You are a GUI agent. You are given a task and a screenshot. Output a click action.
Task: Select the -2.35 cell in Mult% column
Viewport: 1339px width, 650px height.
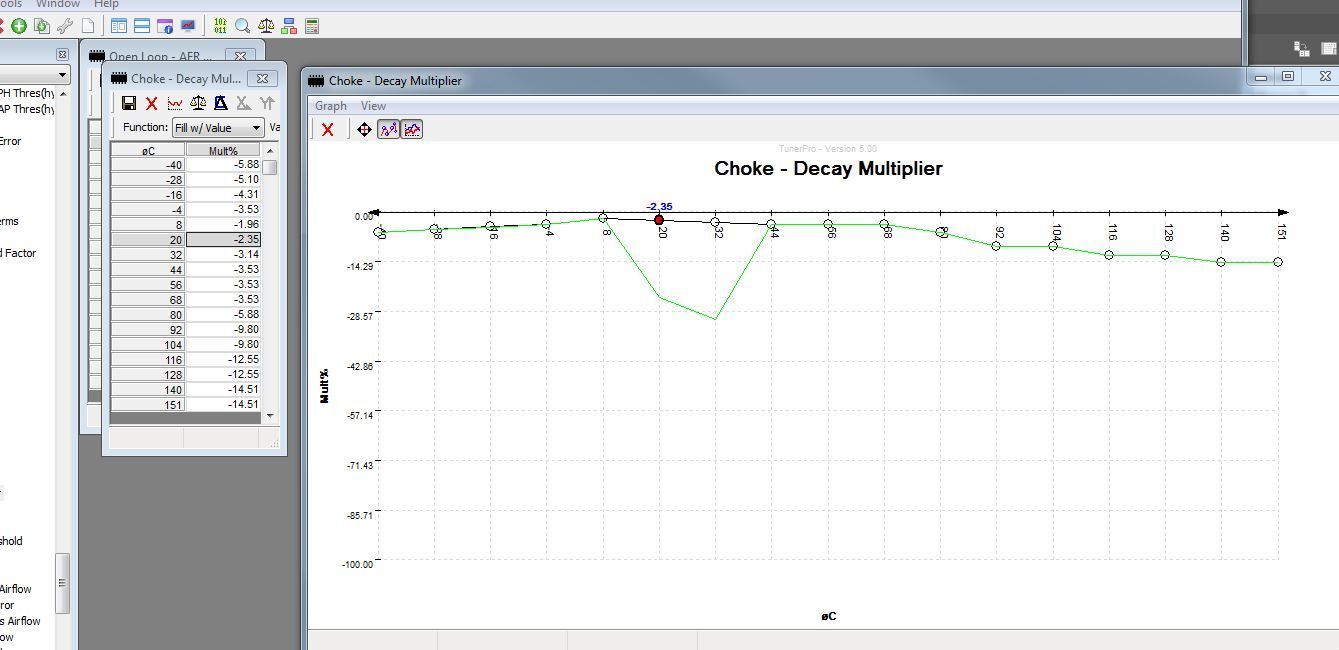(223, 240)
